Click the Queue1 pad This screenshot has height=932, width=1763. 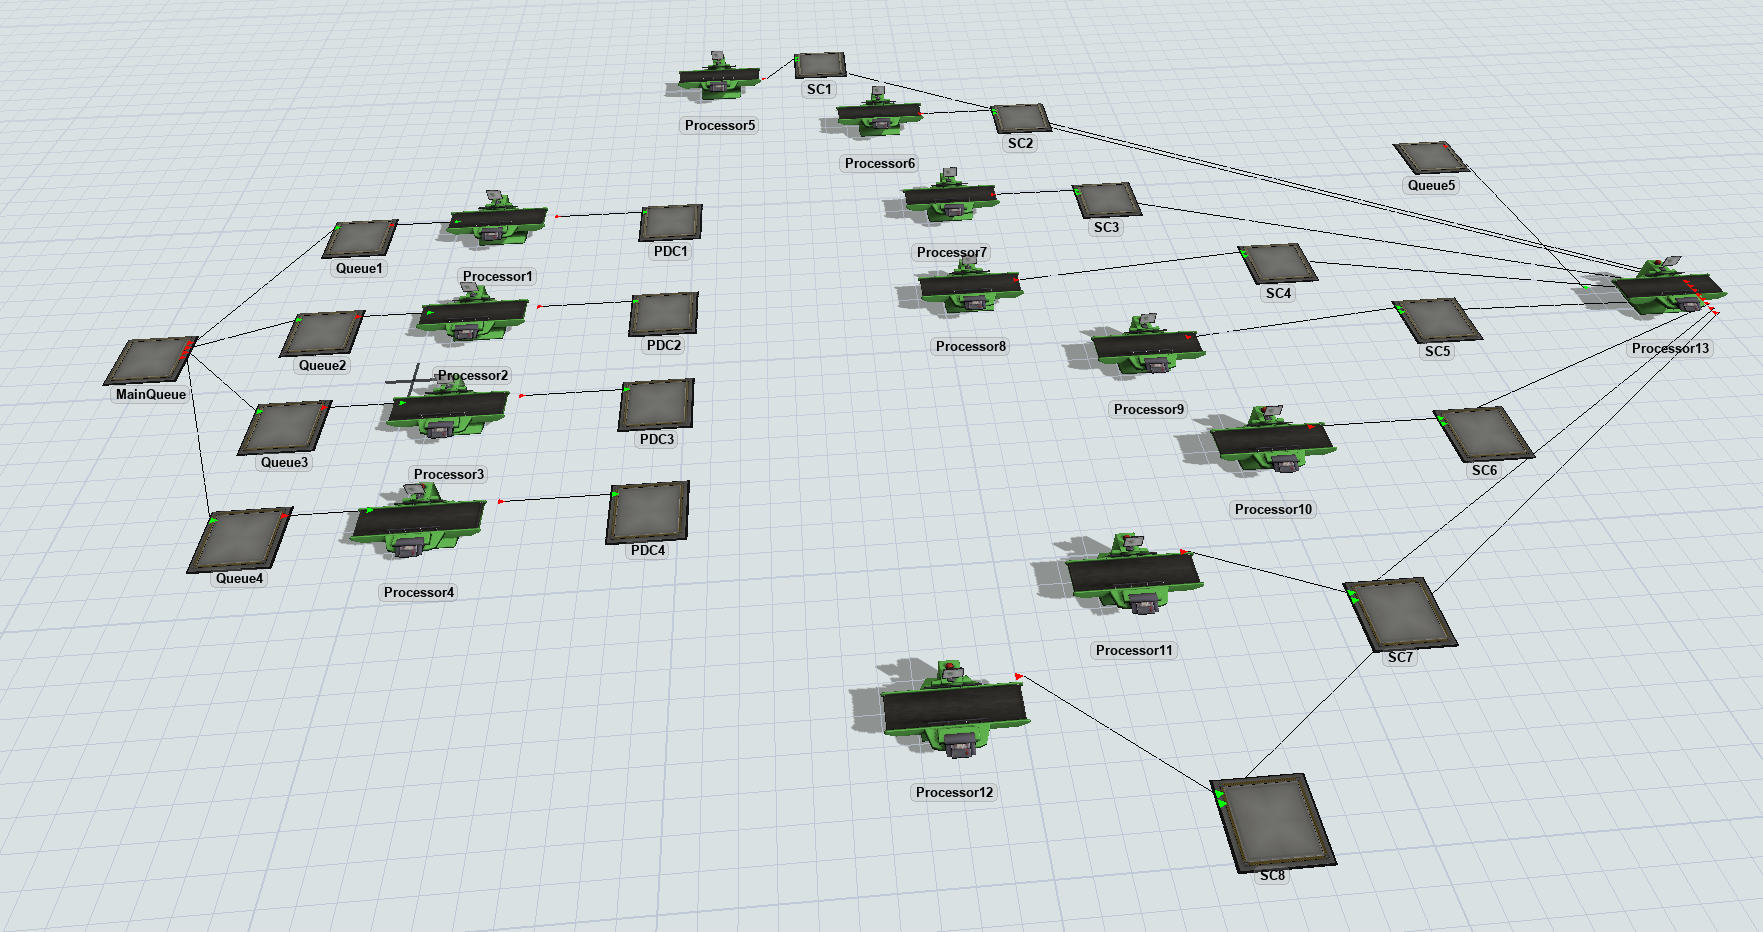[360, 239]
